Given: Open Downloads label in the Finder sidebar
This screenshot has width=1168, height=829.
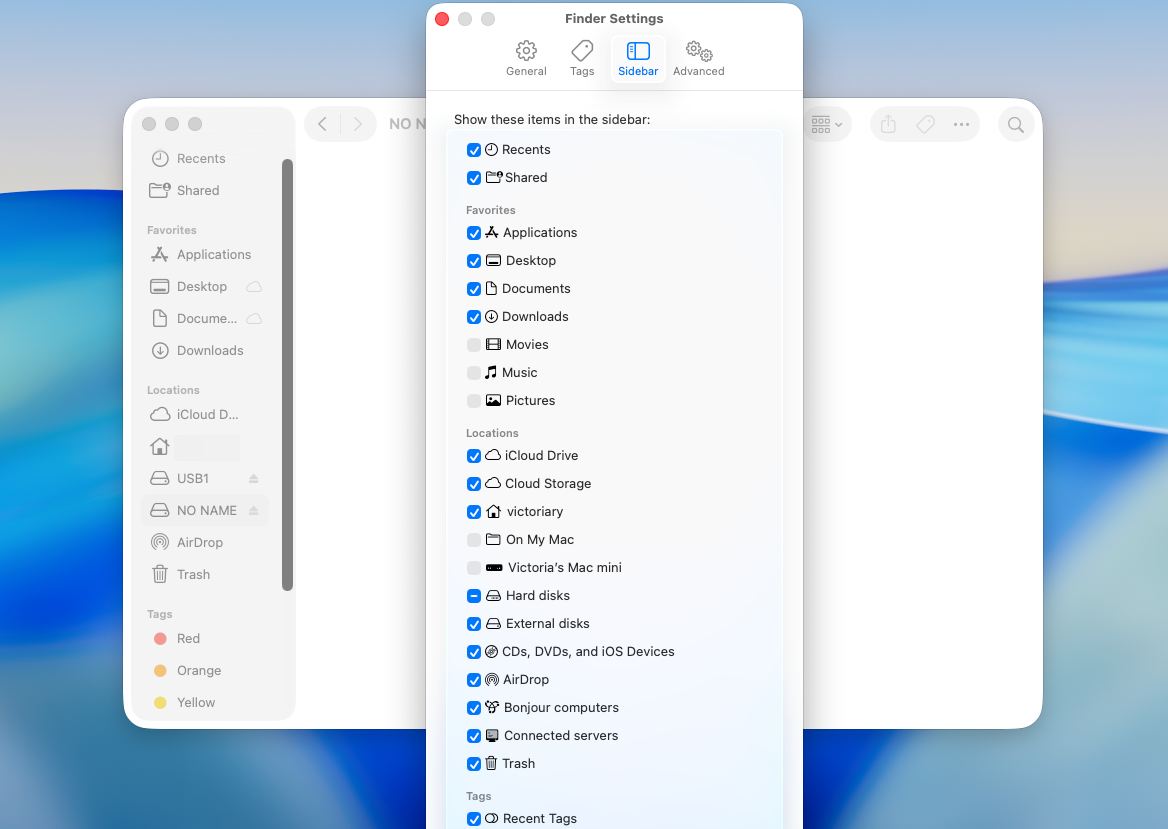Looking at the screenshot, I should 210,351.
